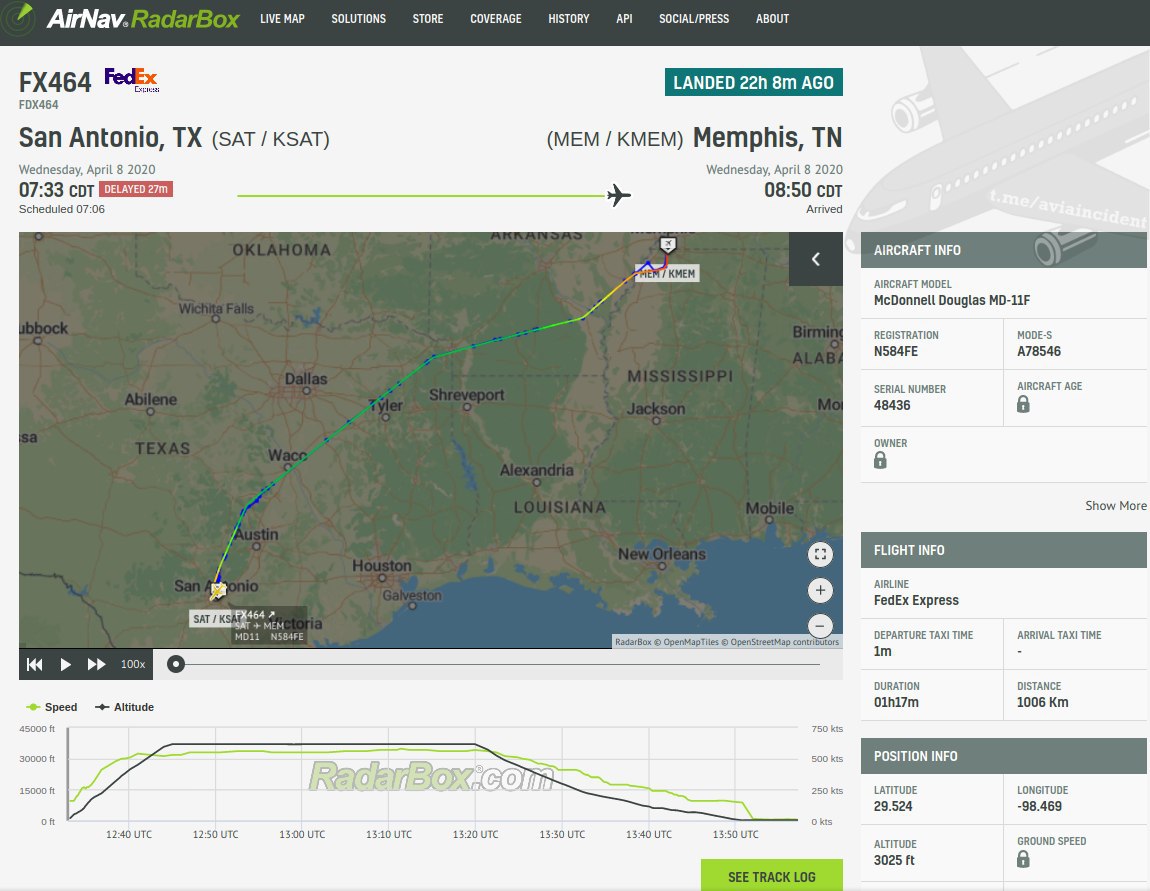
Task: Open the COVERAGE menu item
Action: (496, 19)
